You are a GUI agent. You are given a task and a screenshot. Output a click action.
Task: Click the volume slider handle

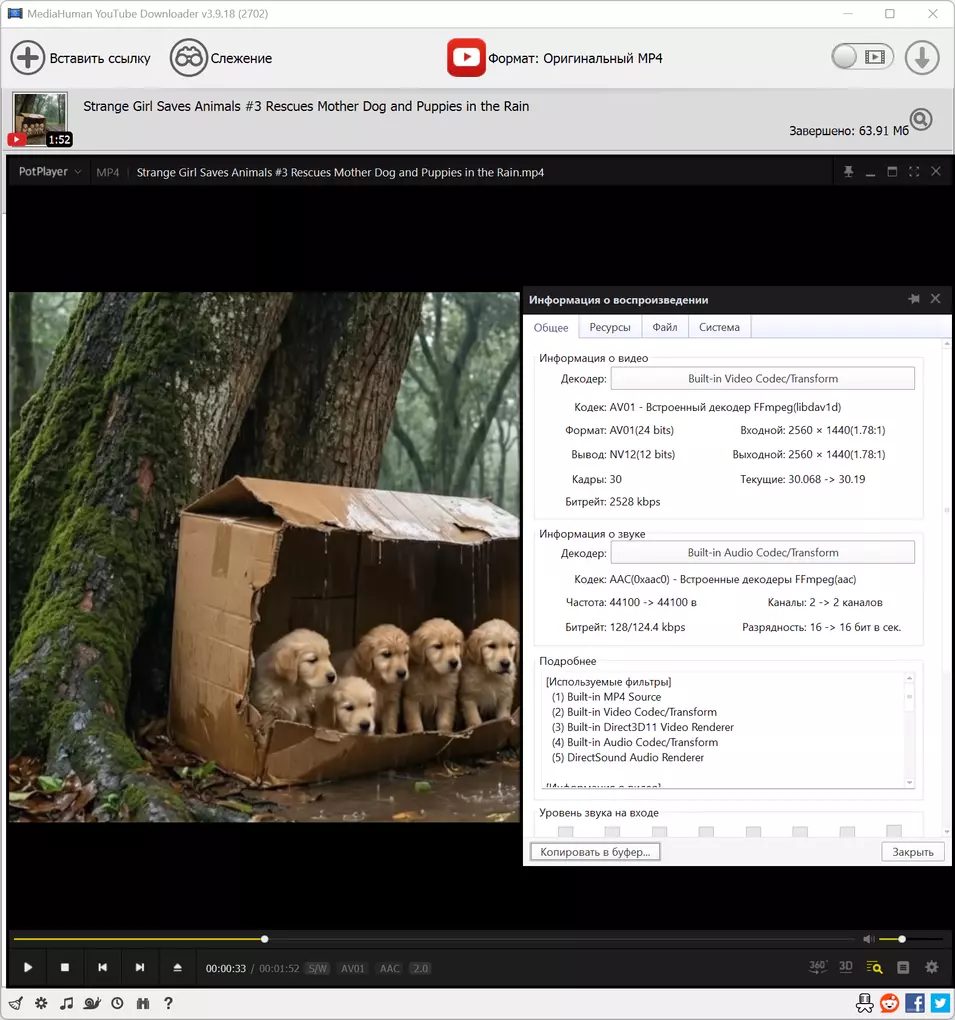pos(902,939)
